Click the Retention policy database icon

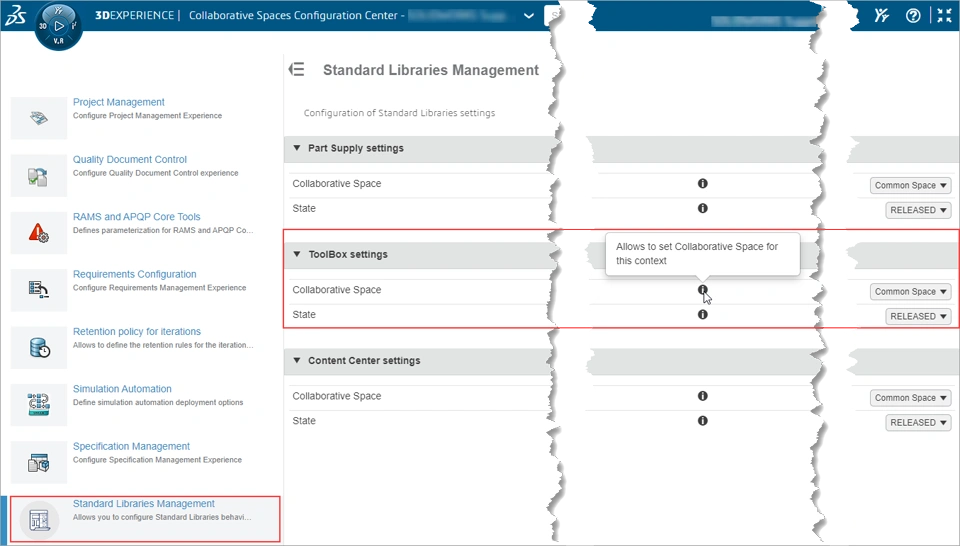click(39, 347)
